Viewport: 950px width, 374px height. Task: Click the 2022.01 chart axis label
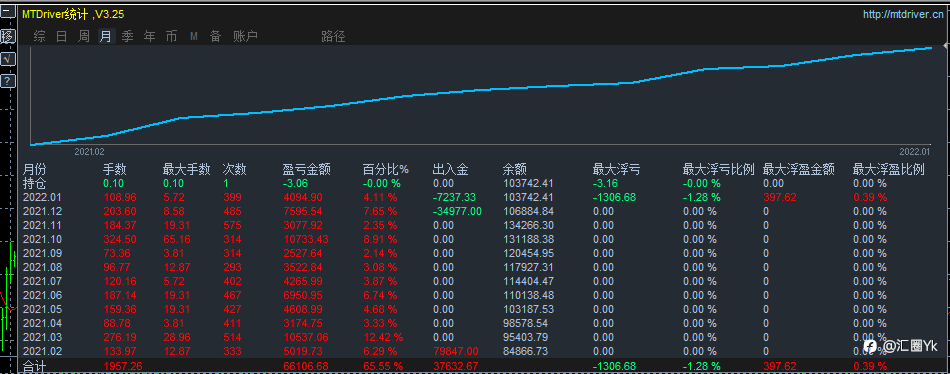pos(915,152)
